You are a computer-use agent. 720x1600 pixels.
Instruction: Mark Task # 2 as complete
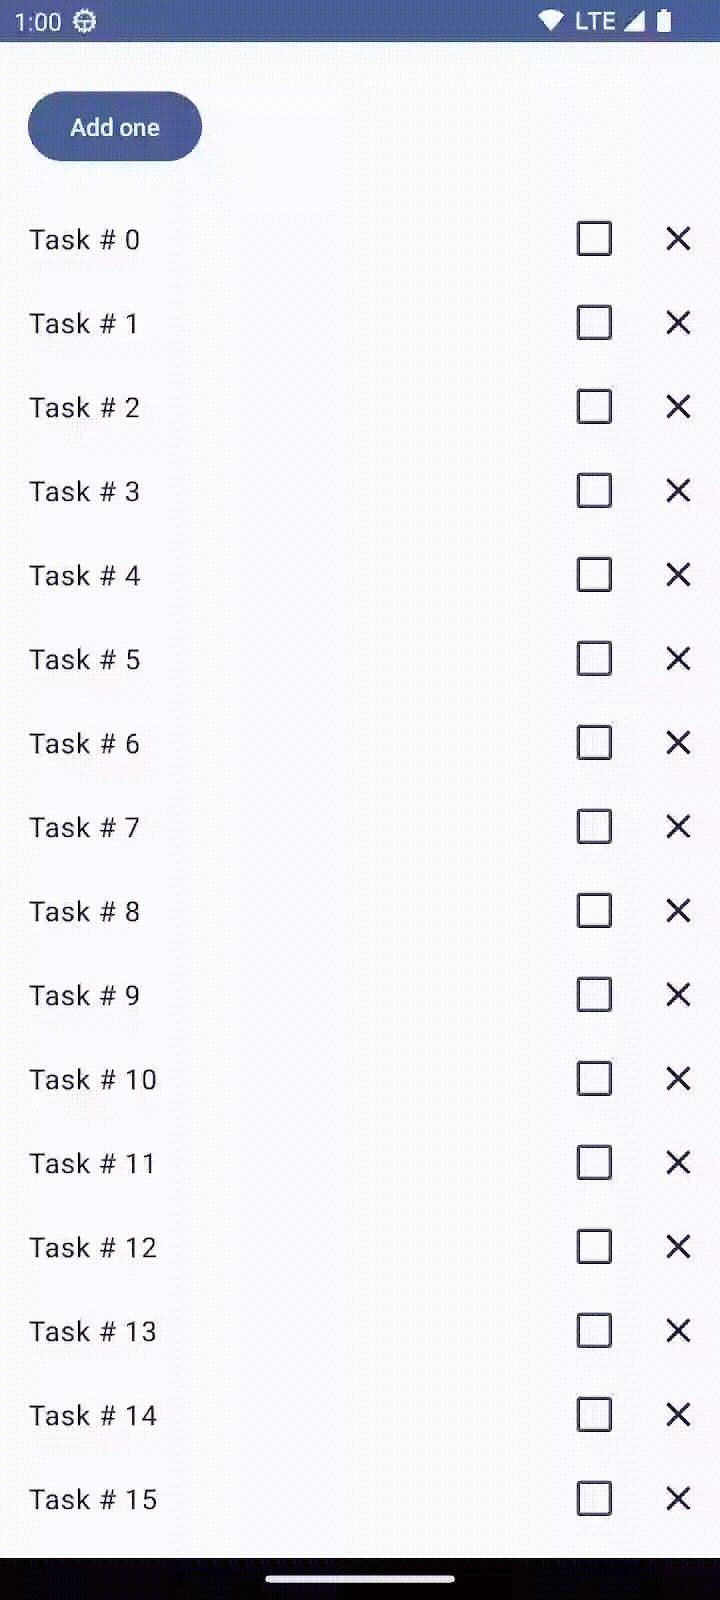[594, 406]
